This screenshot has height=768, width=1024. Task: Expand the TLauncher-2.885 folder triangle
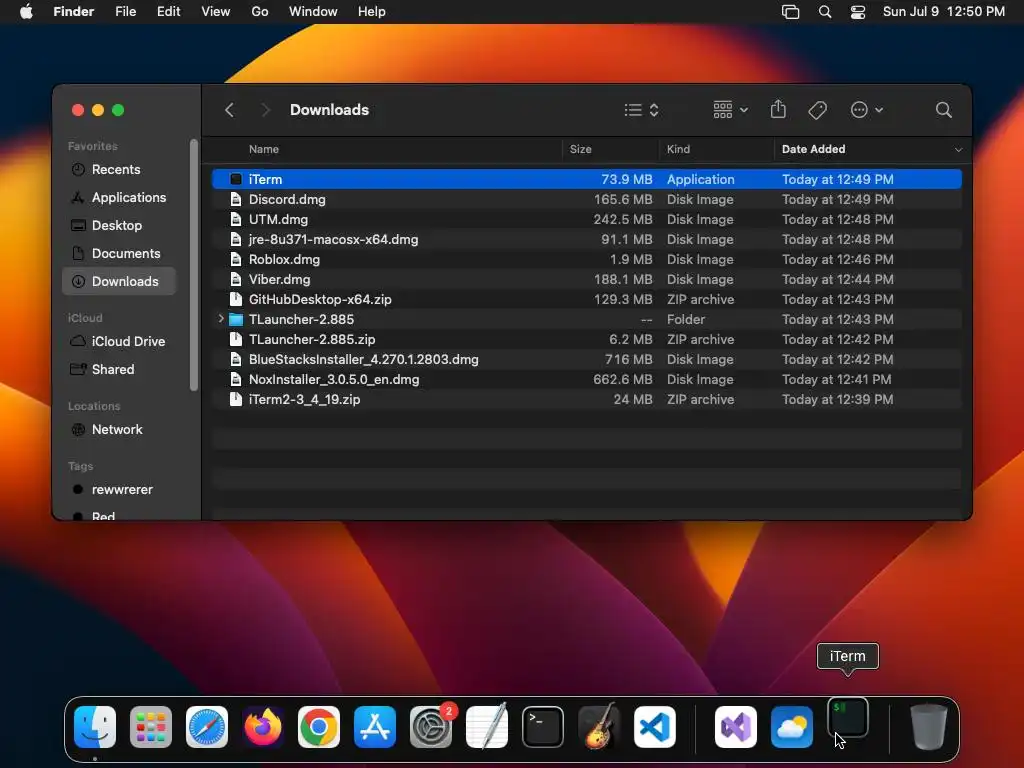pos(221,319)
